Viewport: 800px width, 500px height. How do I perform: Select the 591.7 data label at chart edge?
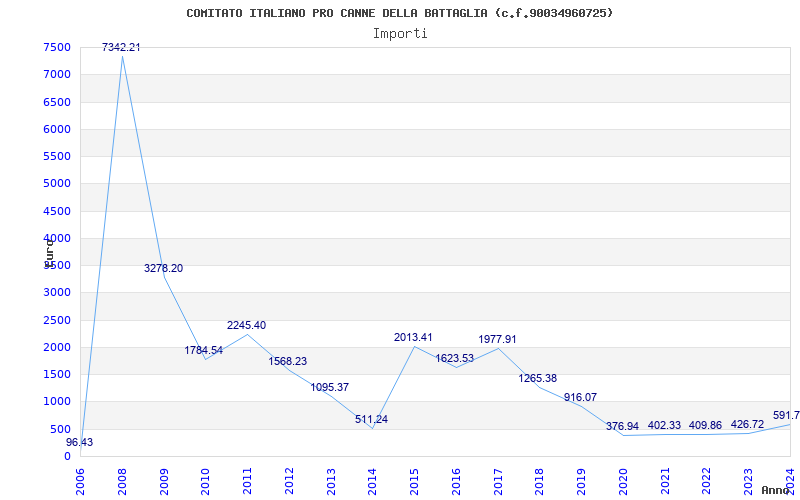pyautogui.click(x=786, y=415)
